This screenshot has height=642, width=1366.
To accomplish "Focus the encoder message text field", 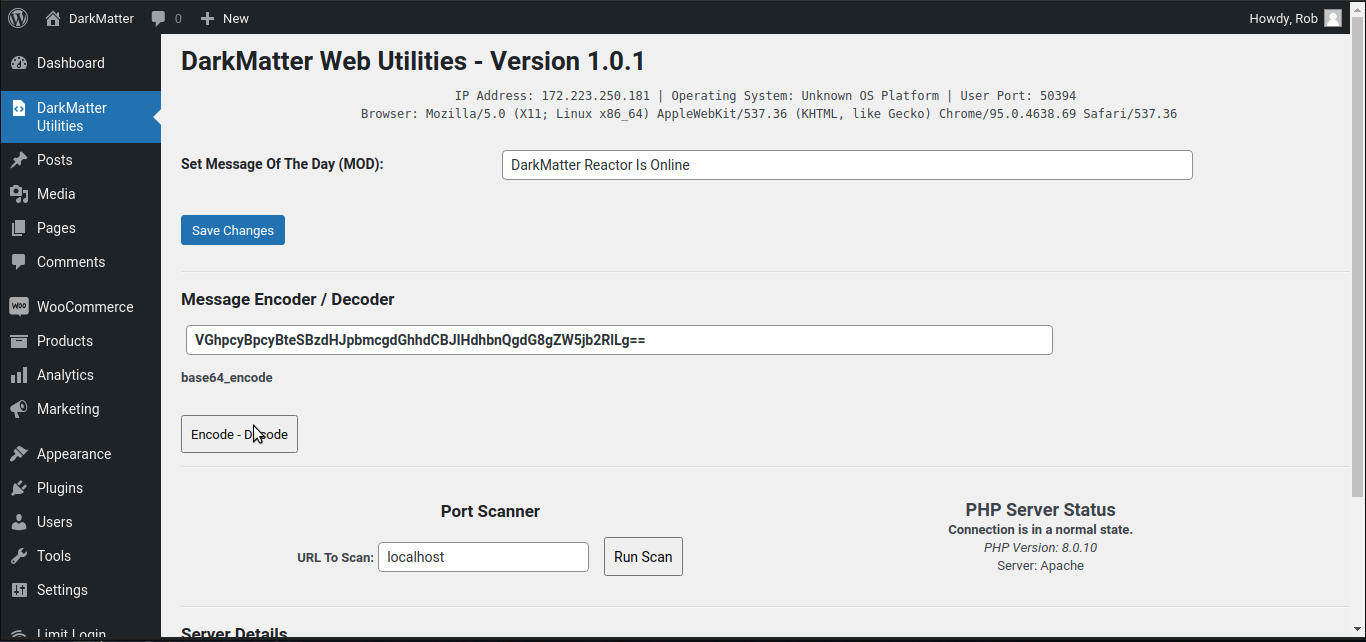I will coord(619,340).
